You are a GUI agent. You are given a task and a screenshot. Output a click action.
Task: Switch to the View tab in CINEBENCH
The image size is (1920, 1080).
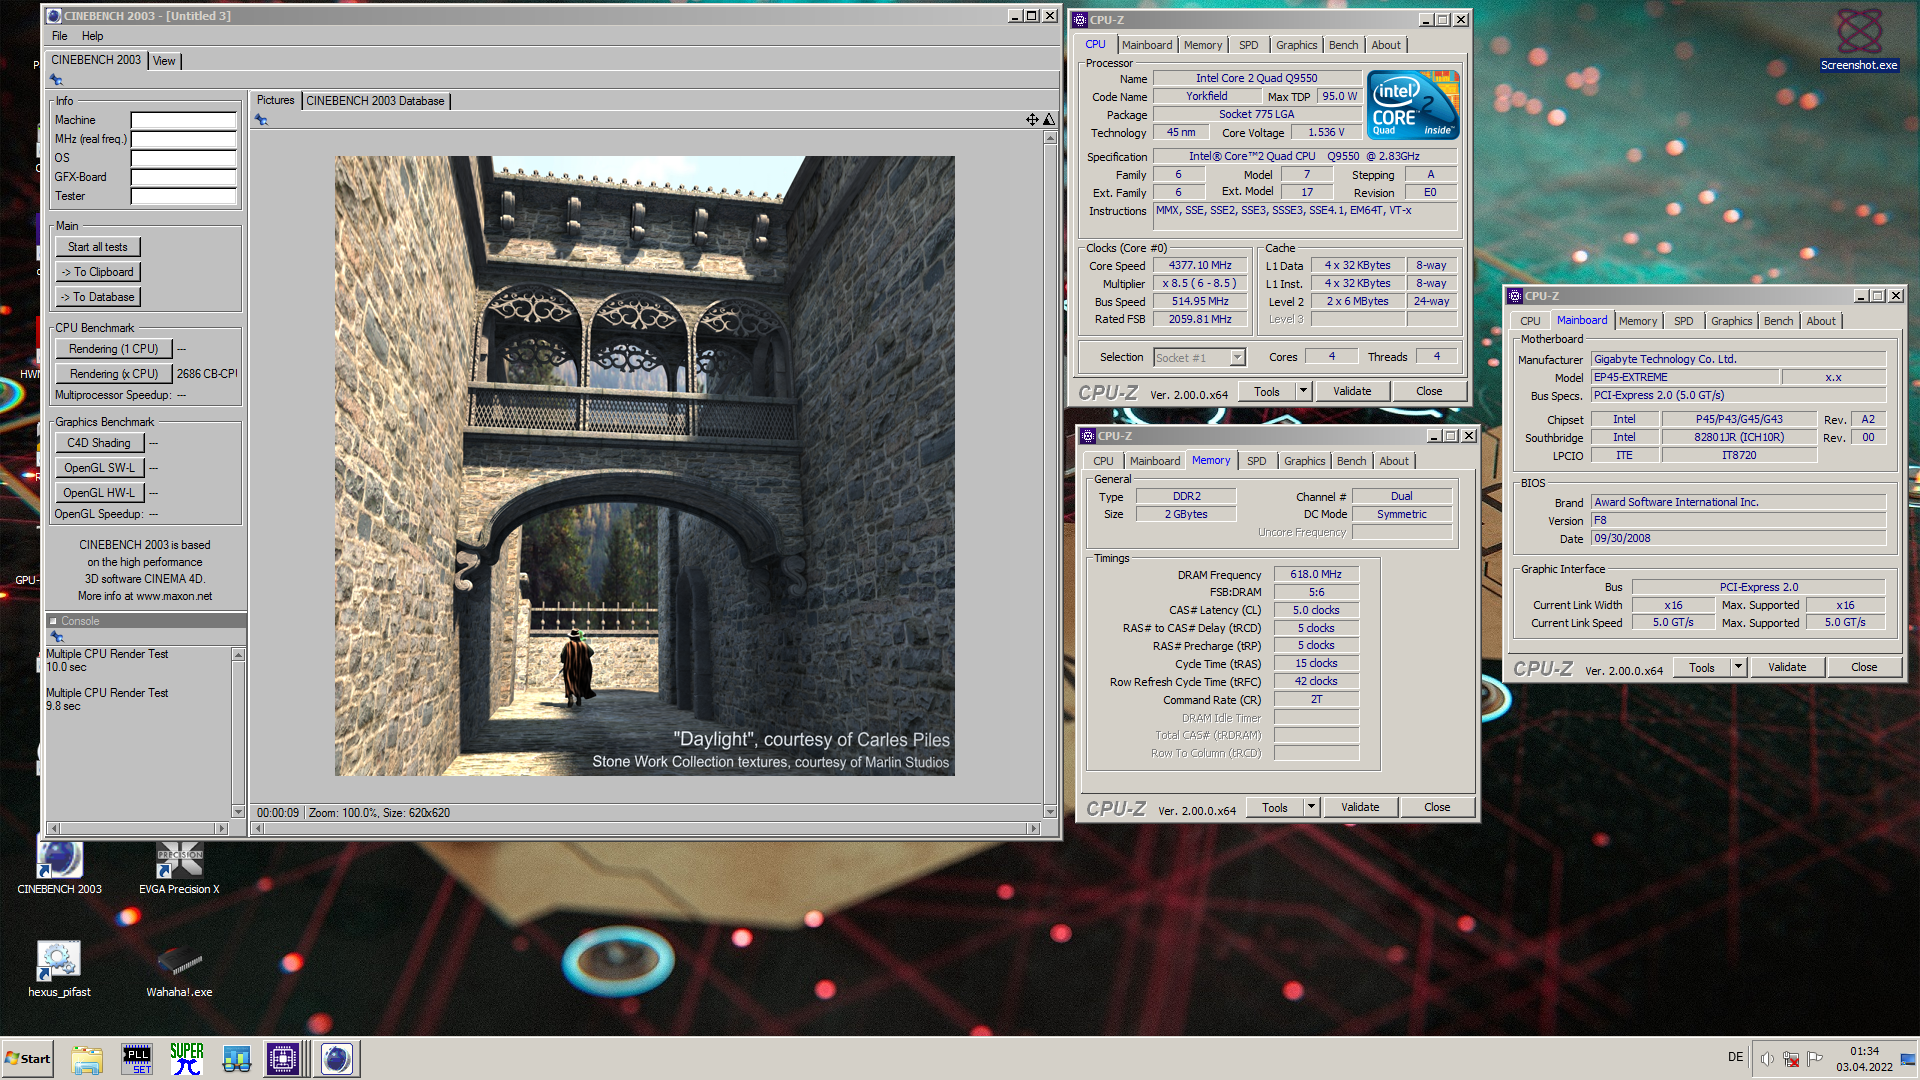164,61
